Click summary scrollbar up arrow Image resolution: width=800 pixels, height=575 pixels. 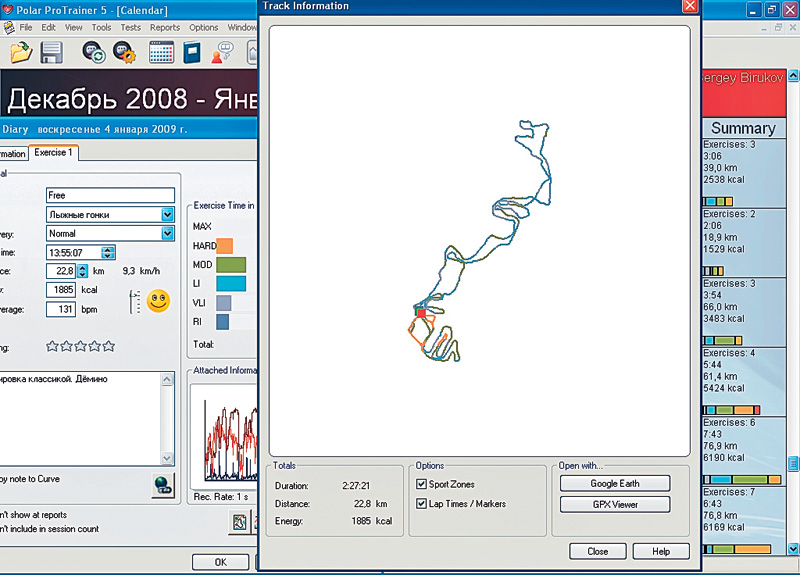click(793, 76)
